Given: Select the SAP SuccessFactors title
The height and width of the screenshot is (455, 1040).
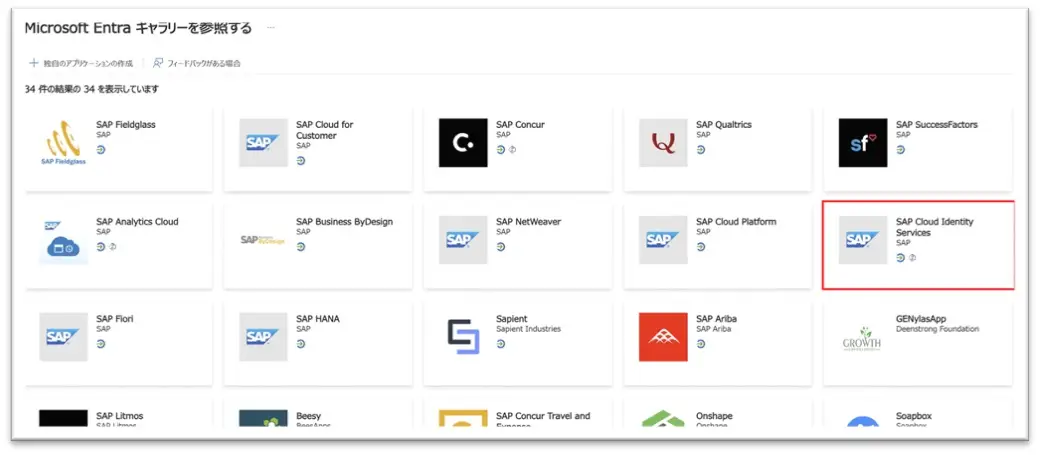Looking at the screenshot, I should point(937,125).
